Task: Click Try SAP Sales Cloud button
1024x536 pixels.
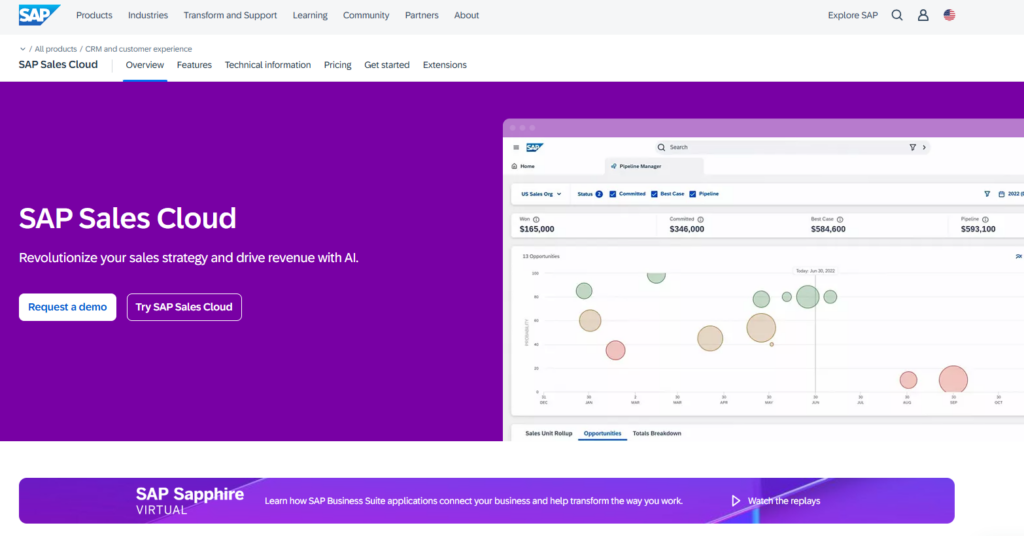Action: (184, 307)
